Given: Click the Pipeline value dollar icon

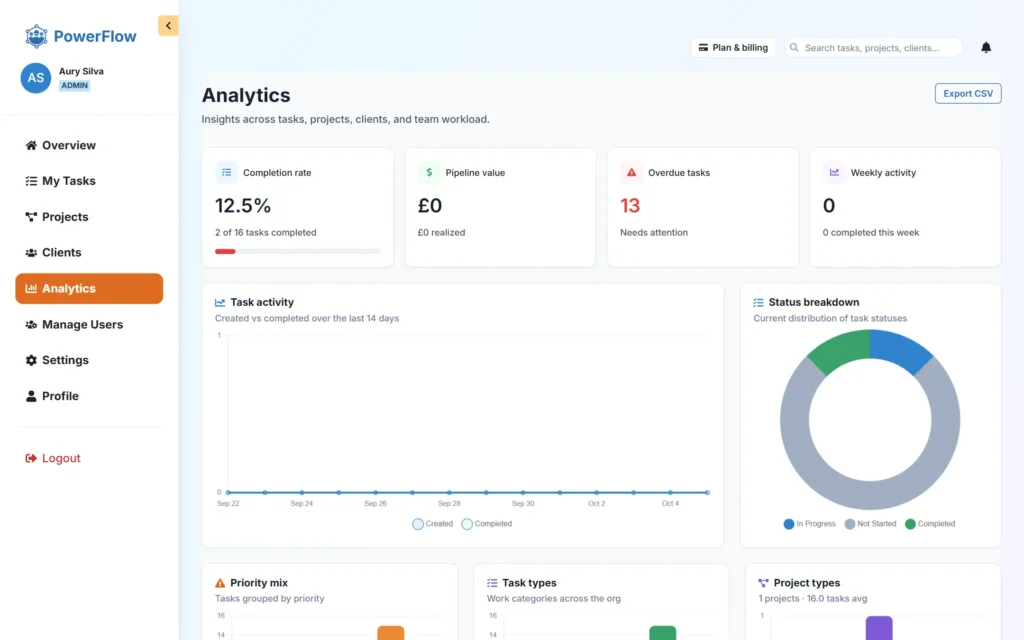Looking at the screenshot, I should [429, 172].
